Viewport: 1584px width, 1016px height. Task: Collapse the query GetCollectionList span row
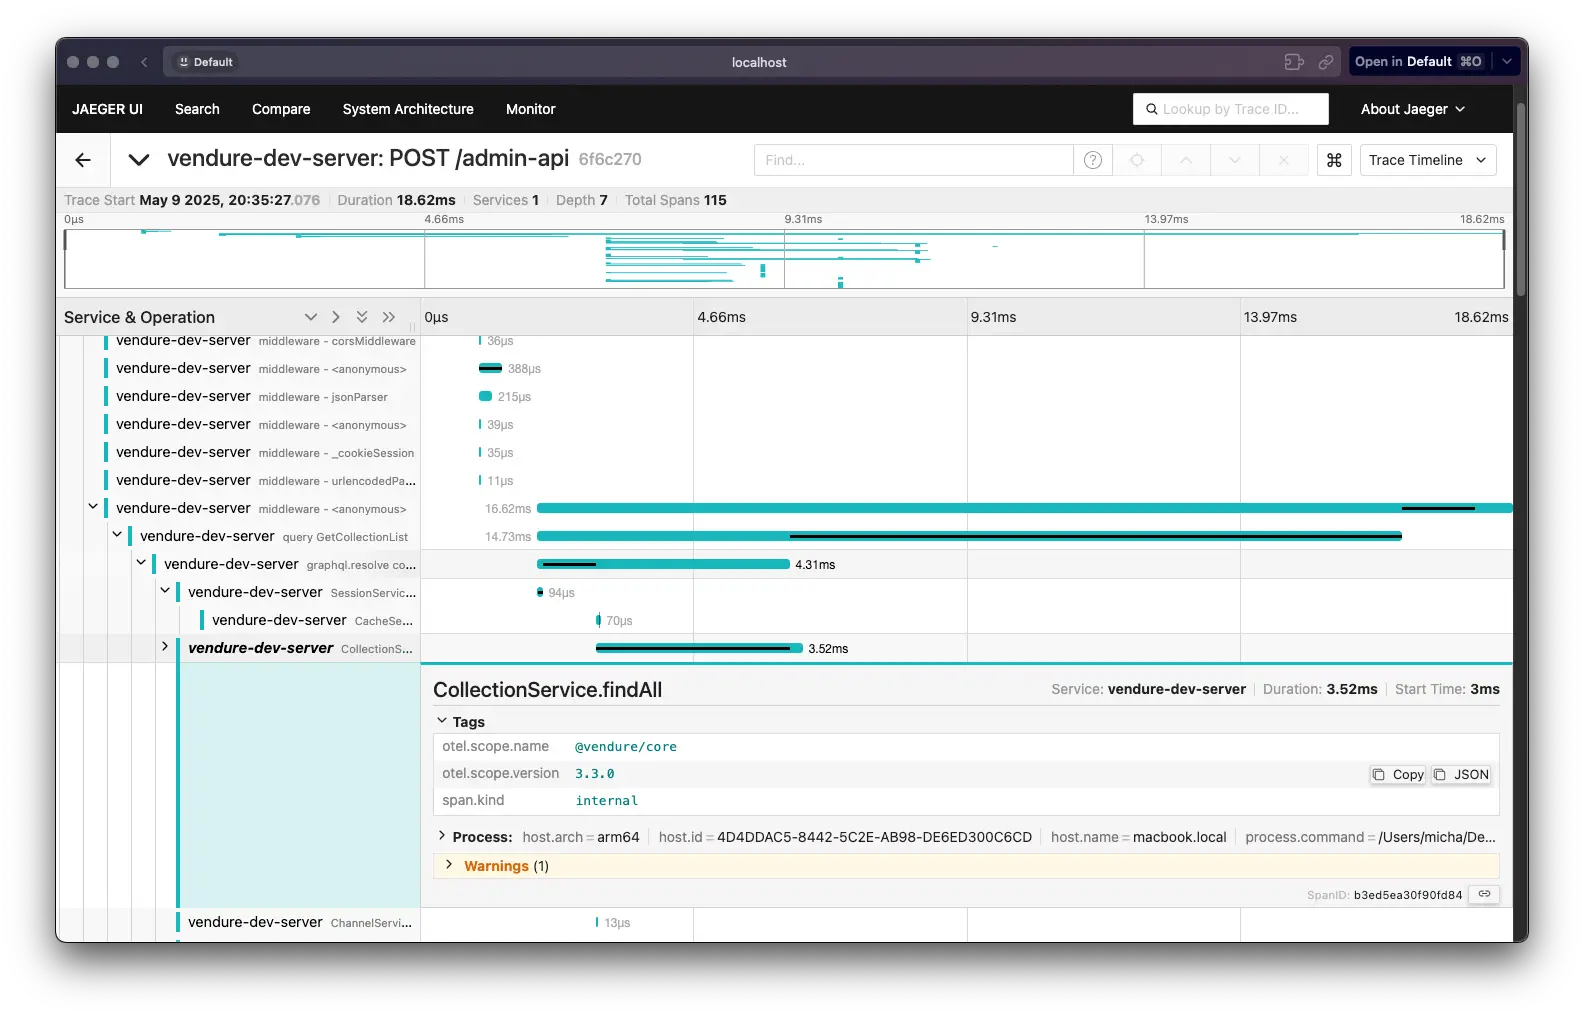click(x=117, y=535)
